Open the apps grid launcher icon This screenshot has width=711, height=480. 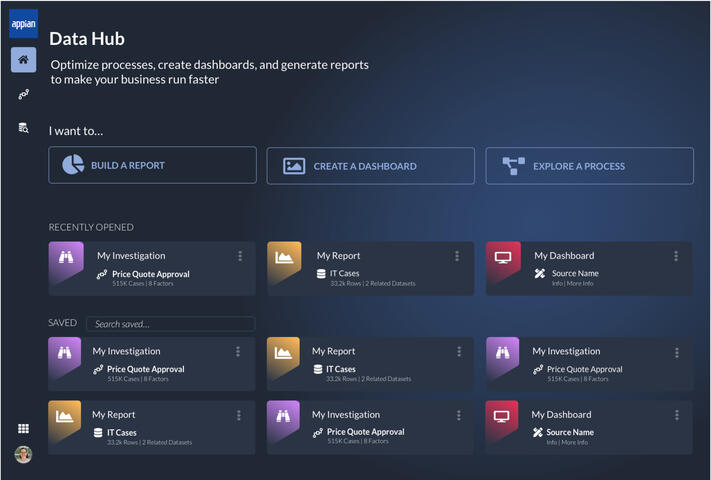23,428
